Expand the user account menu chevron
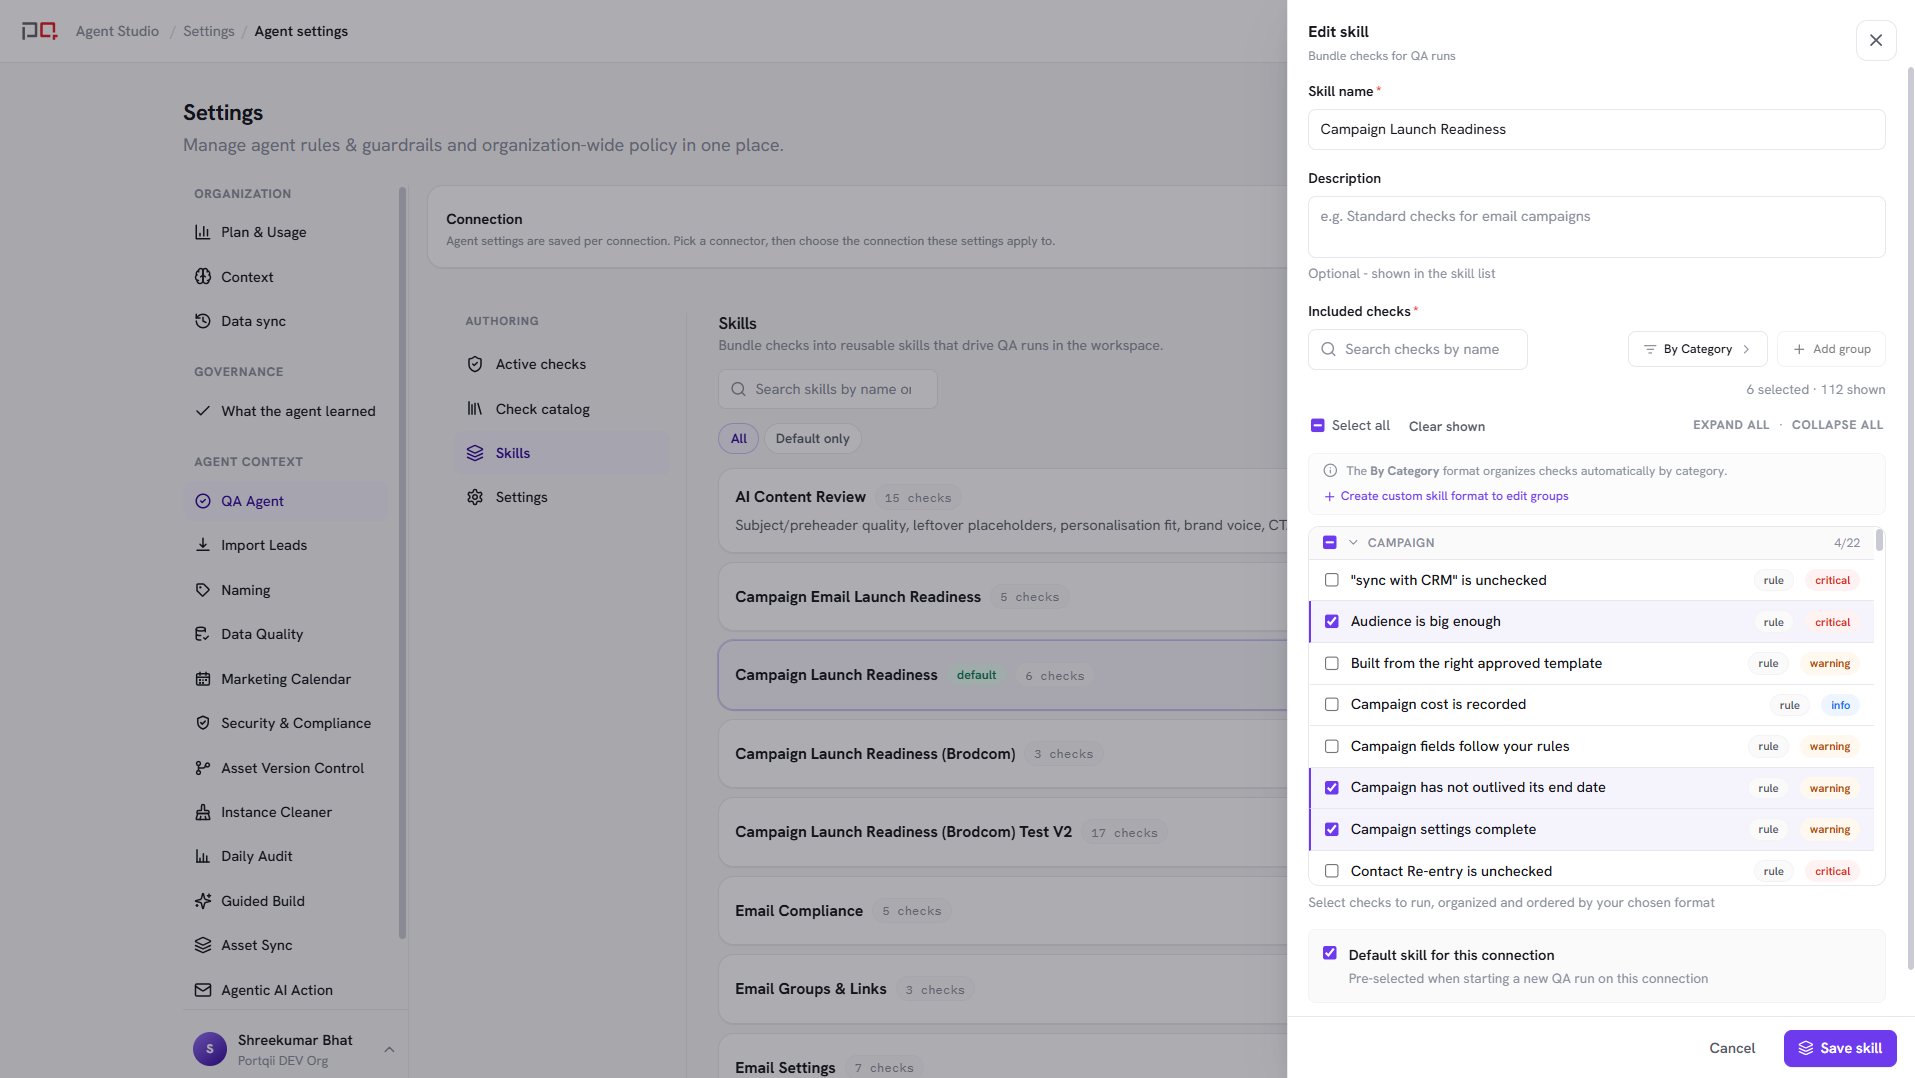This screenshot has width=1915, height=1078. pos(389,1049)
